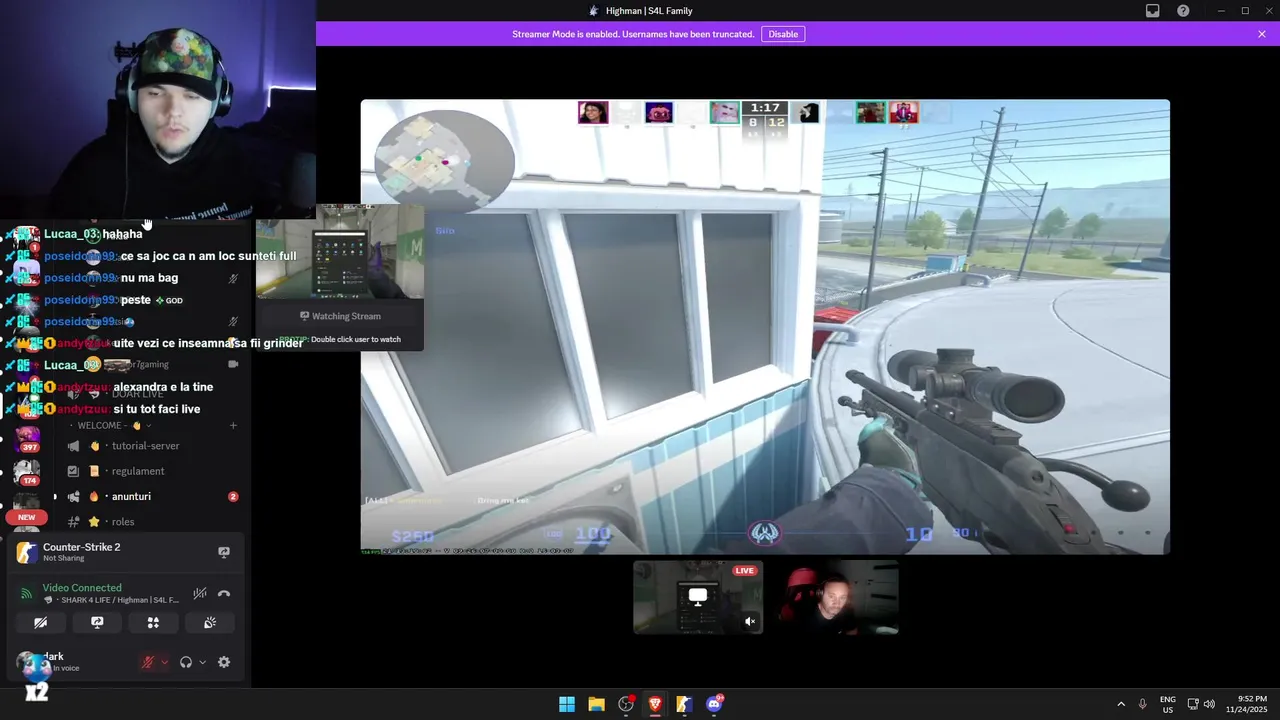Switch to Counter-Strike 2 taskbar icon
Screen dimensions: 1280x720
click(684, 704)
